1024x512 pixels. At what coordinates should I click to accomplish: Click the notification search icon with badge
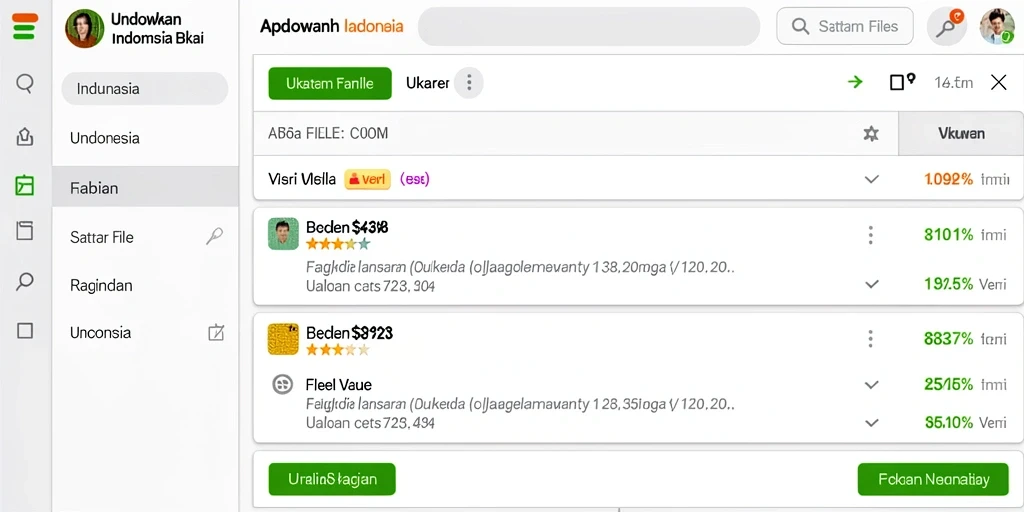coord(946,27)
